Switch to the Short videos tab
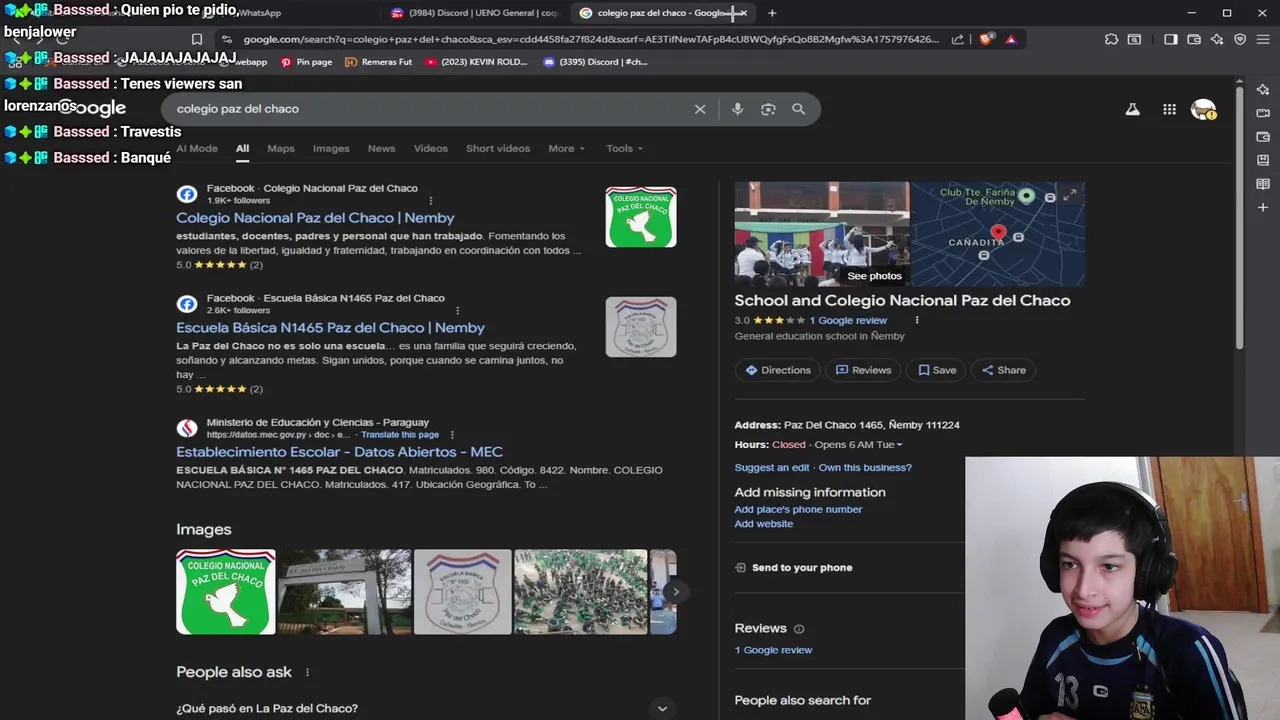This screenshot has height=720, width=1280. tap(498, 148)
